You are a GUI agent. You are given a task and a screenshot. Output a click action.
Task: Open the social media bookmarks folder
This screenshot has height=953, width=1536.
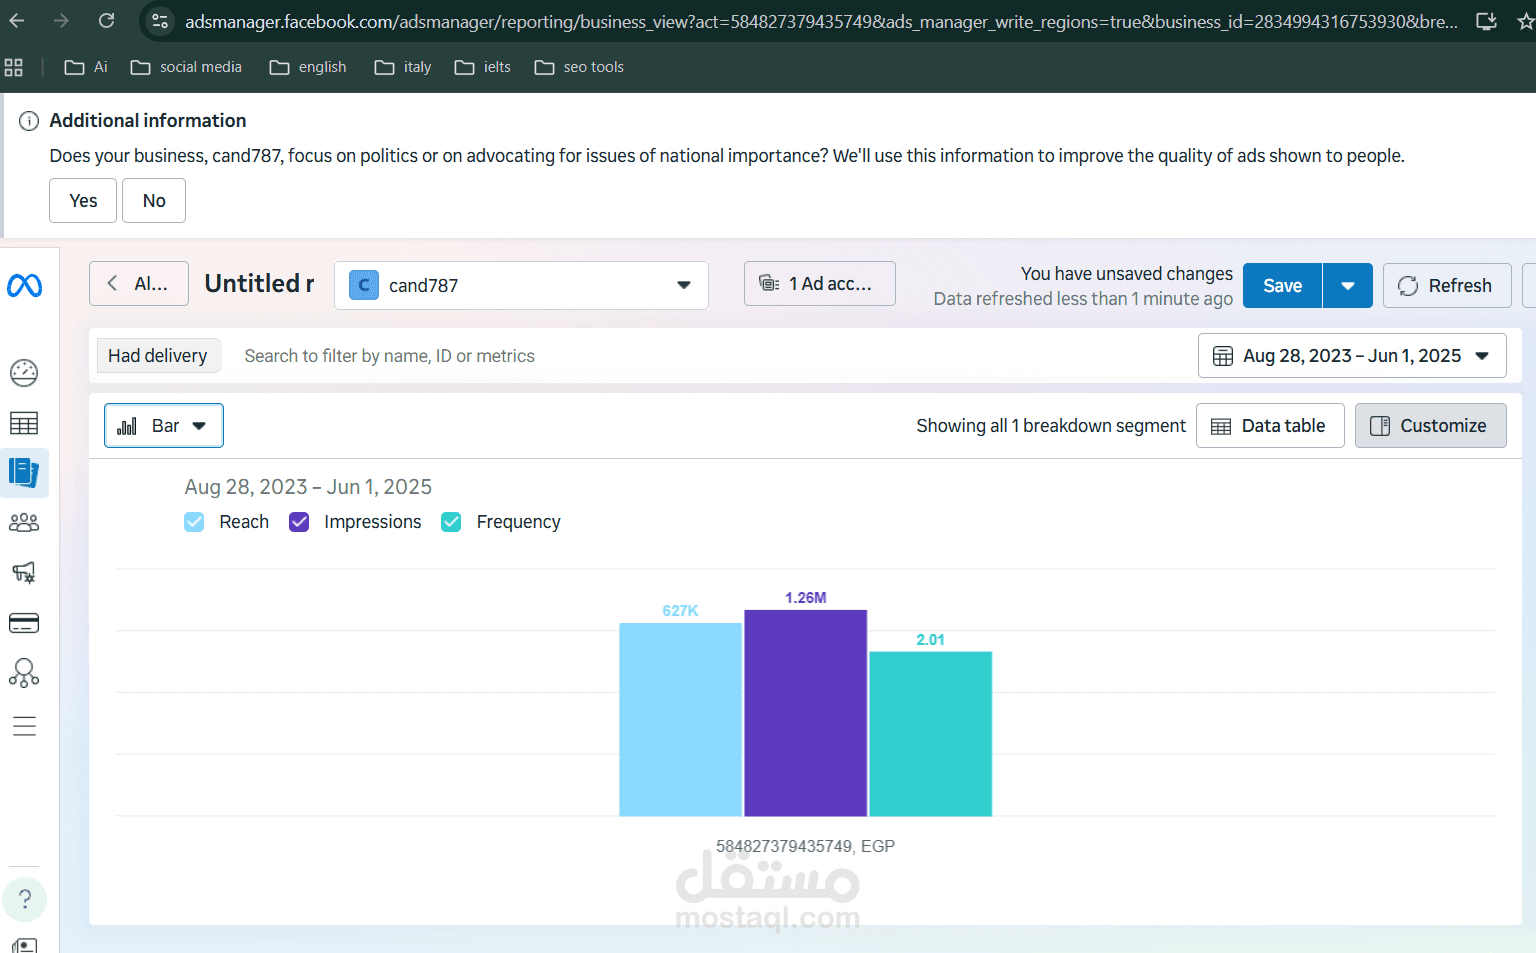(x=186, y=67)
